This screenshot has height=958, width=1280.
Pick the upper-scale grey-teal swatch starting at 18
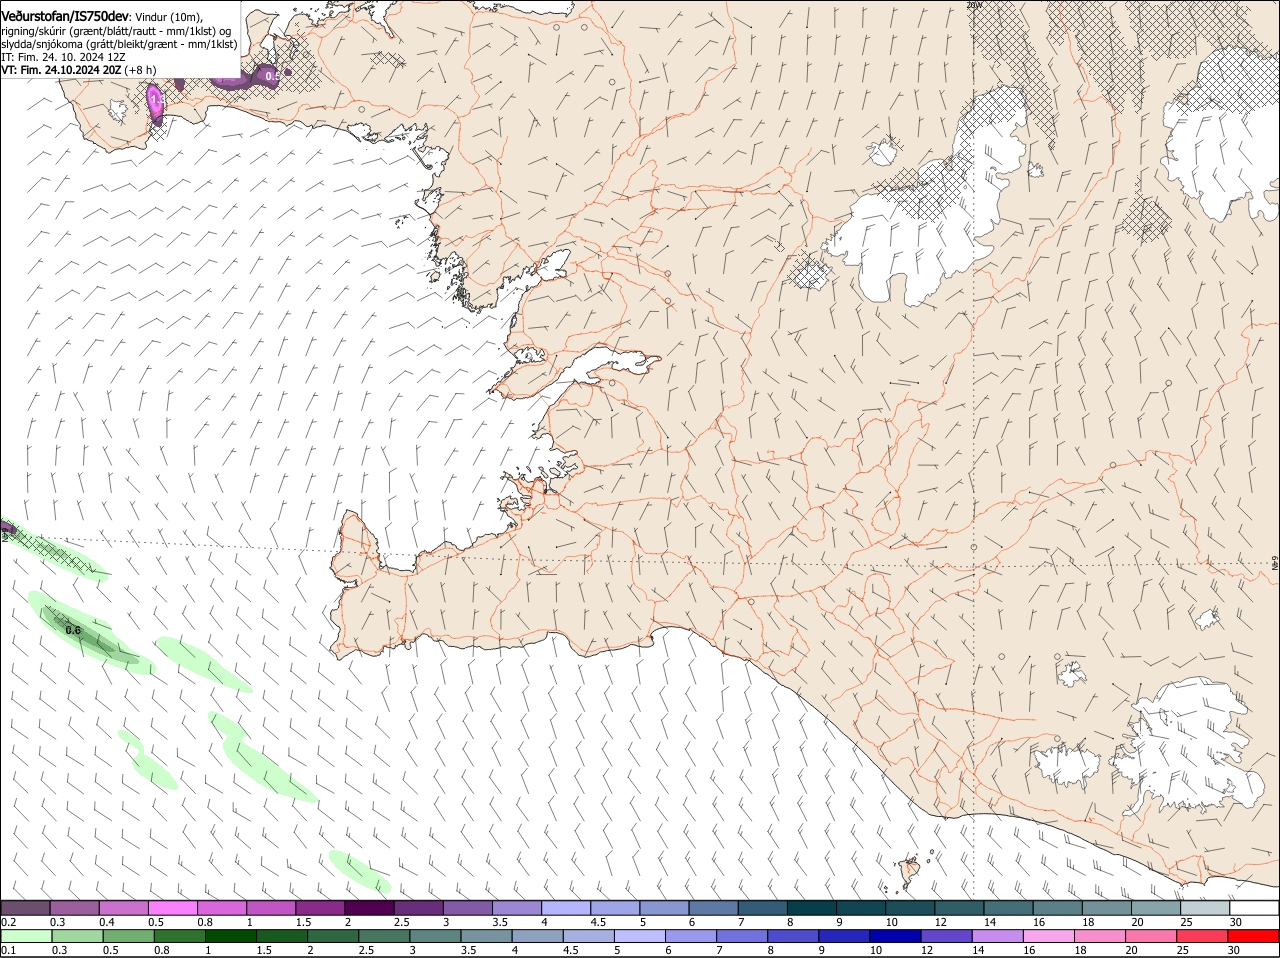1107,907
